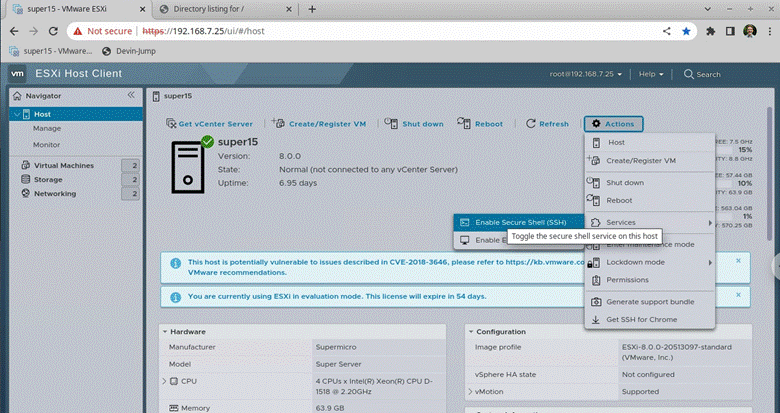Reload the page with the refresh icon
780x413 pixels.
[x=53, y=31]
